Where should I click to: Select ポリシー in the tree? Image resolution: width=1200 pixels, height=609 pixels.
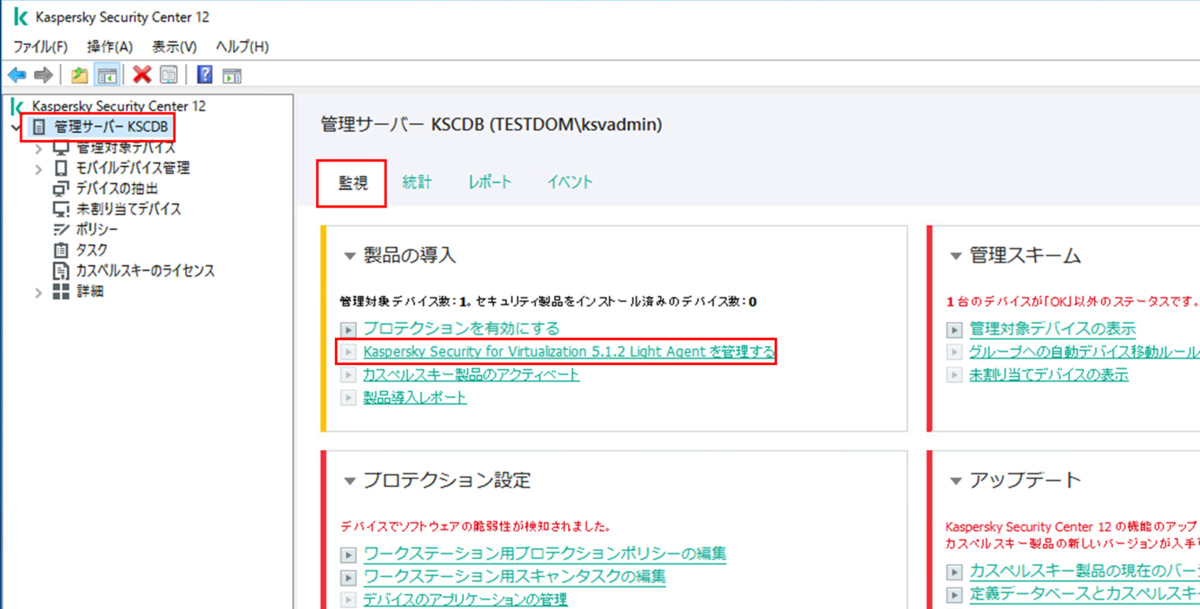(x=98, y=230)
